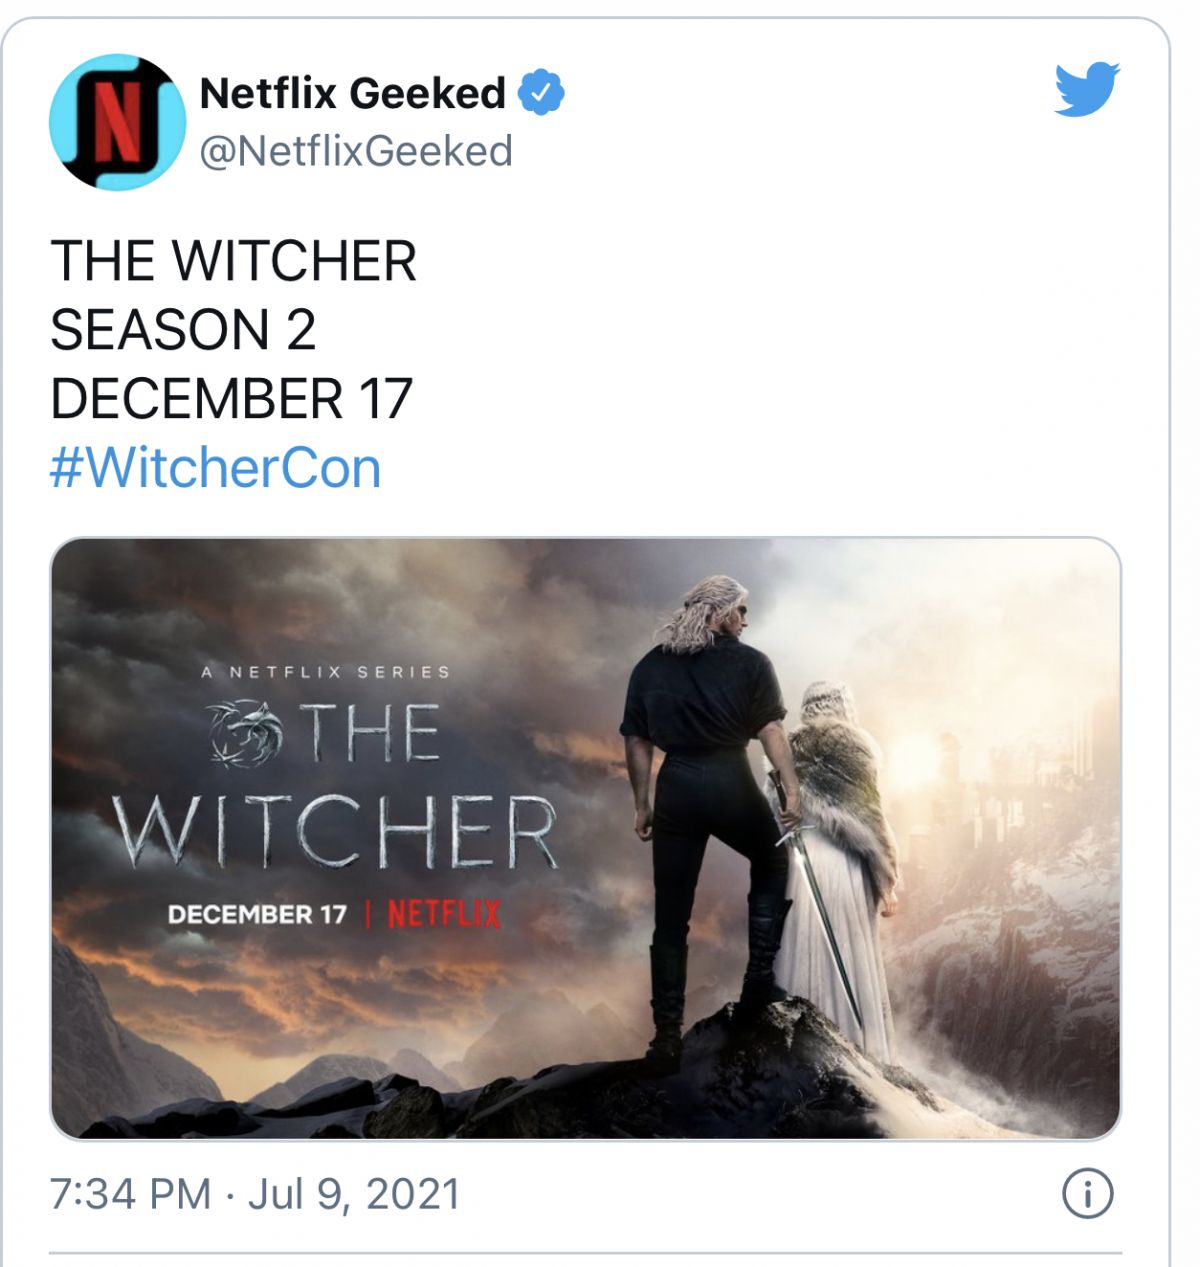
Task: Open the Netflix Geeked display name
Action: click(353, 93)
